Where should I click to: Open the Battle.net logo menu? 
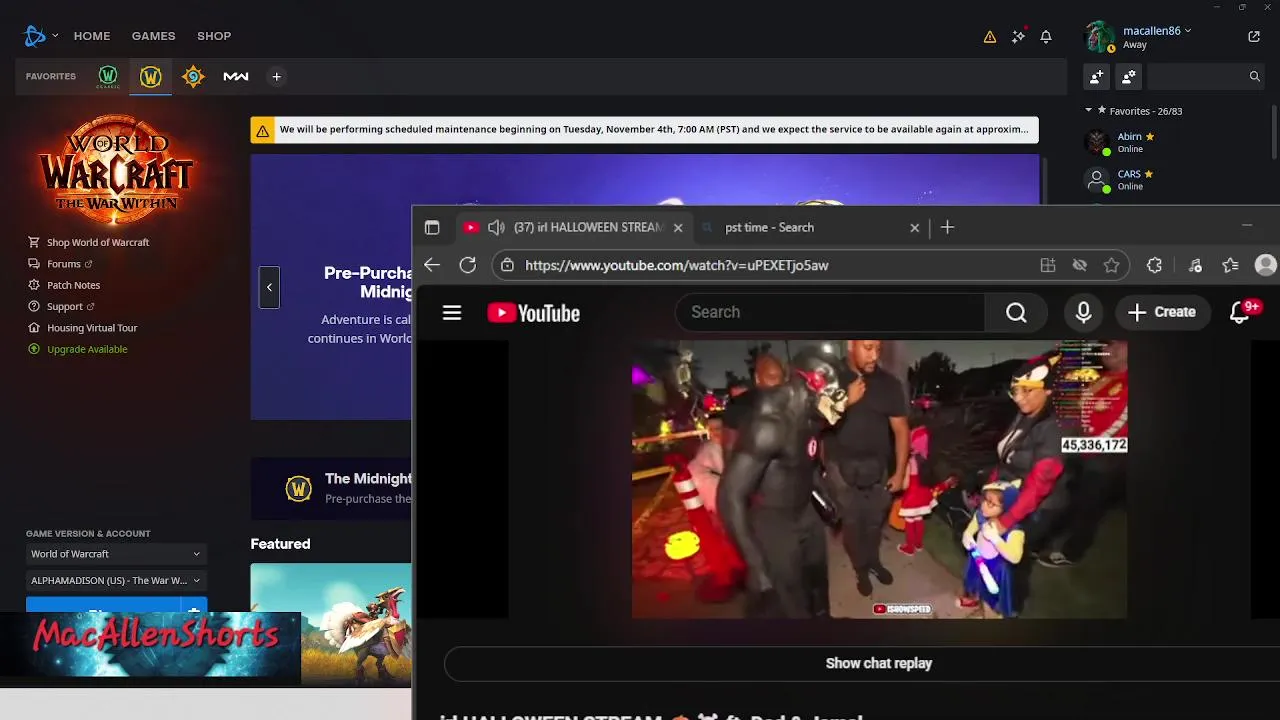[35, 36]
